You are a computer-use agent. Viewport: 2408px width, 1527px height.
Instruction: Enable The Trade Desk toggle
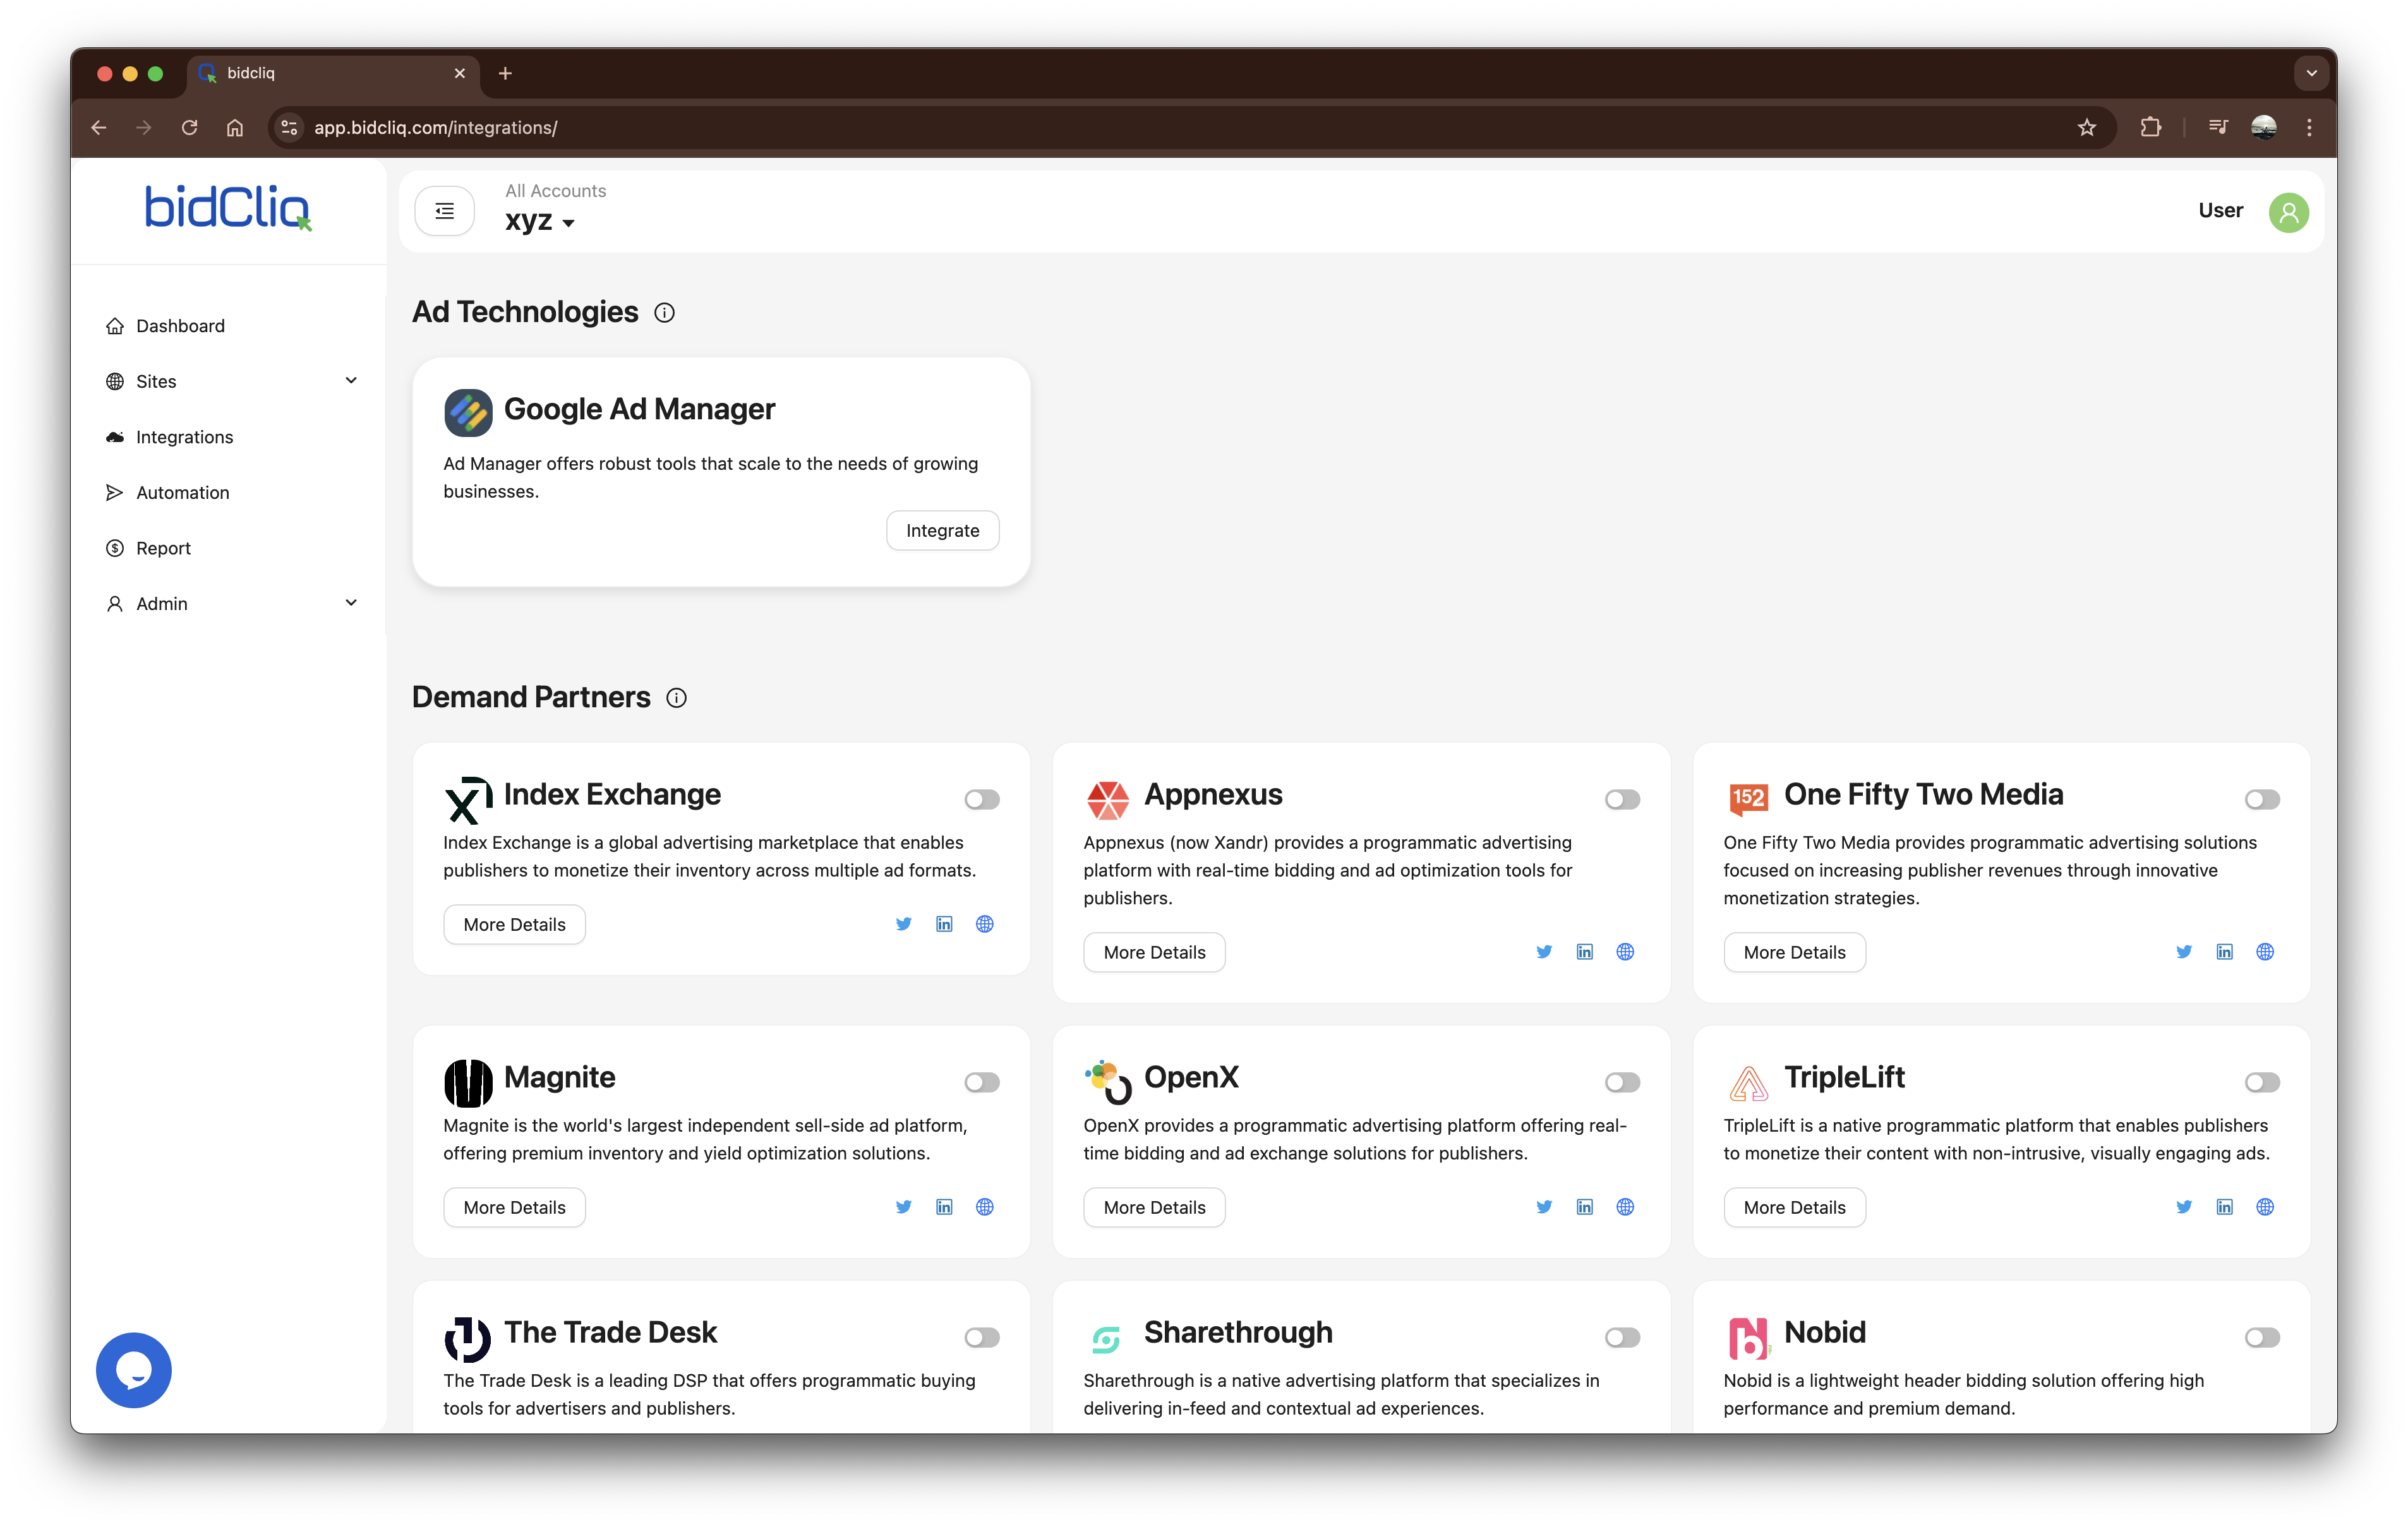(x=982, y=1338)
